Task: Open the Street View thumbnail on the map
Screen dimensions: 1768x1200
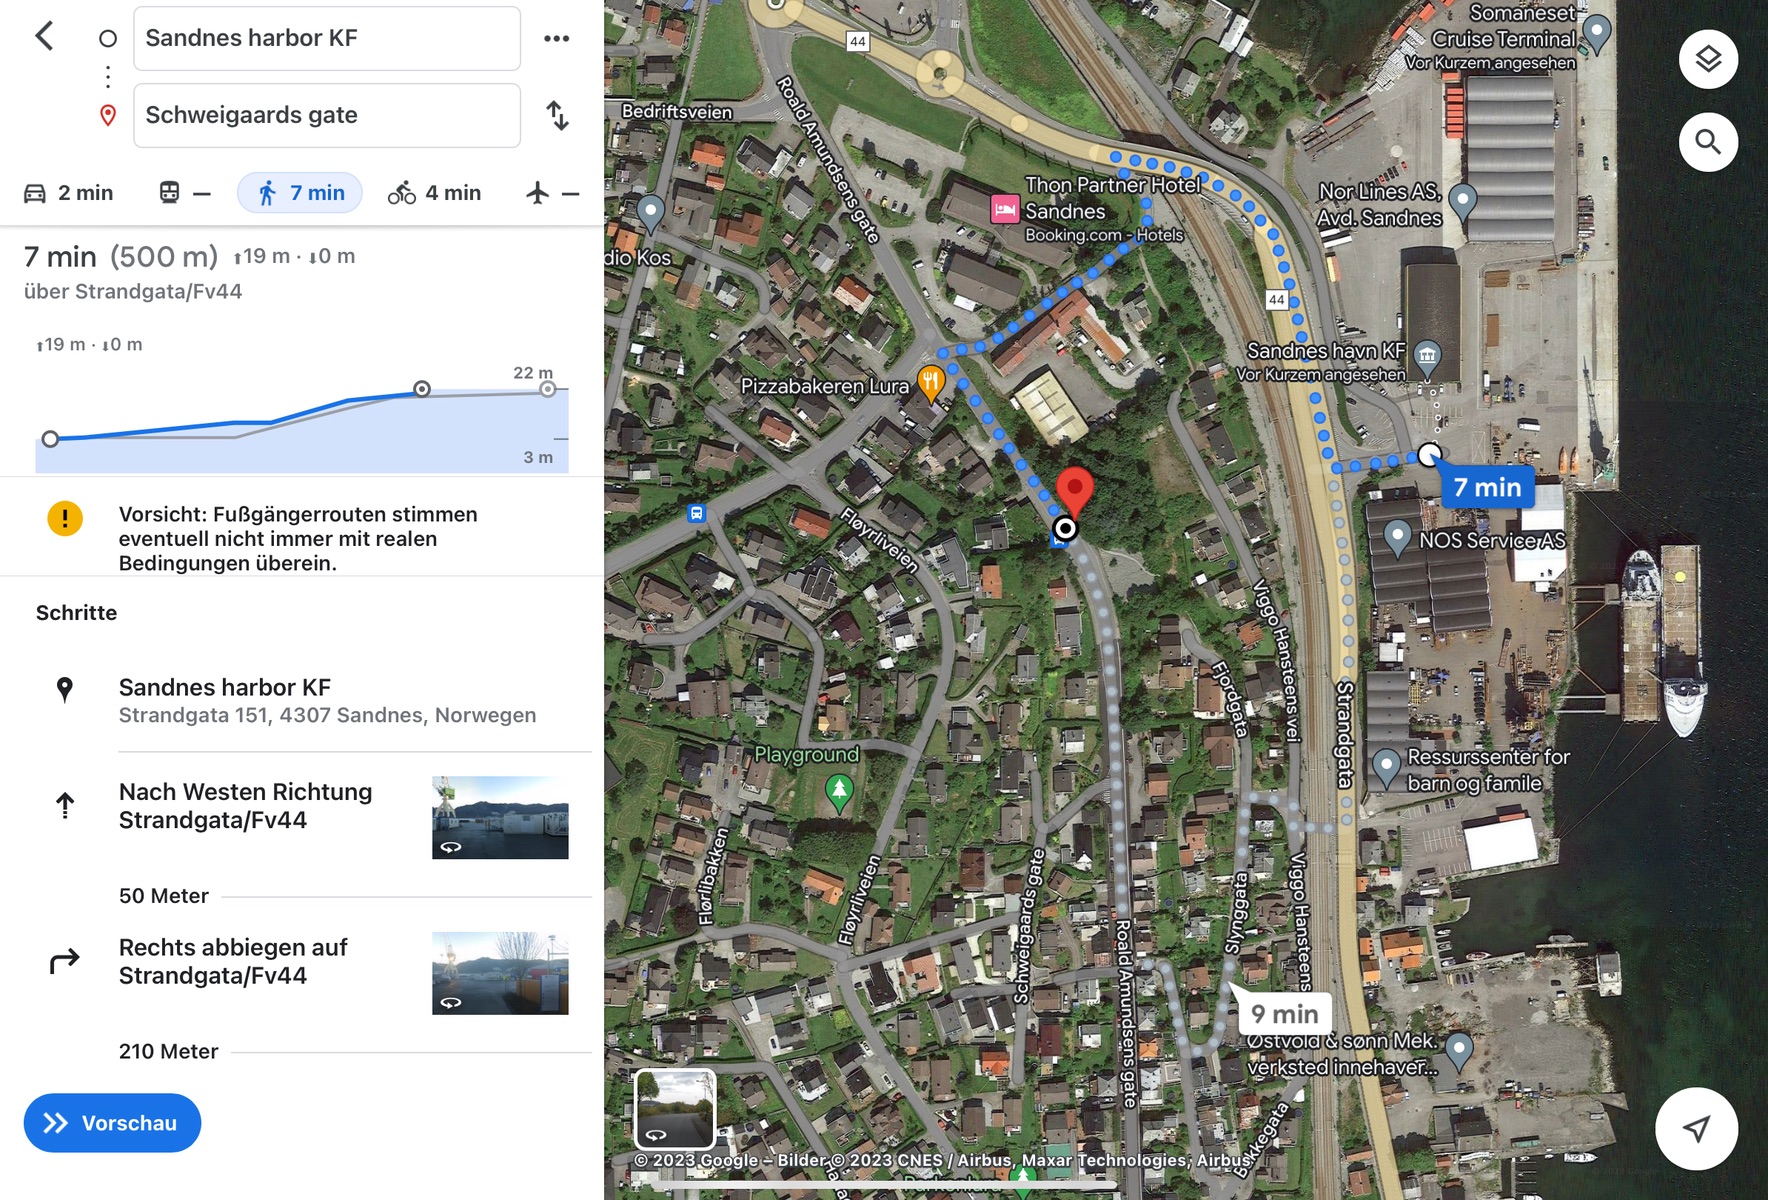Action: click(x=675, y=1109)
